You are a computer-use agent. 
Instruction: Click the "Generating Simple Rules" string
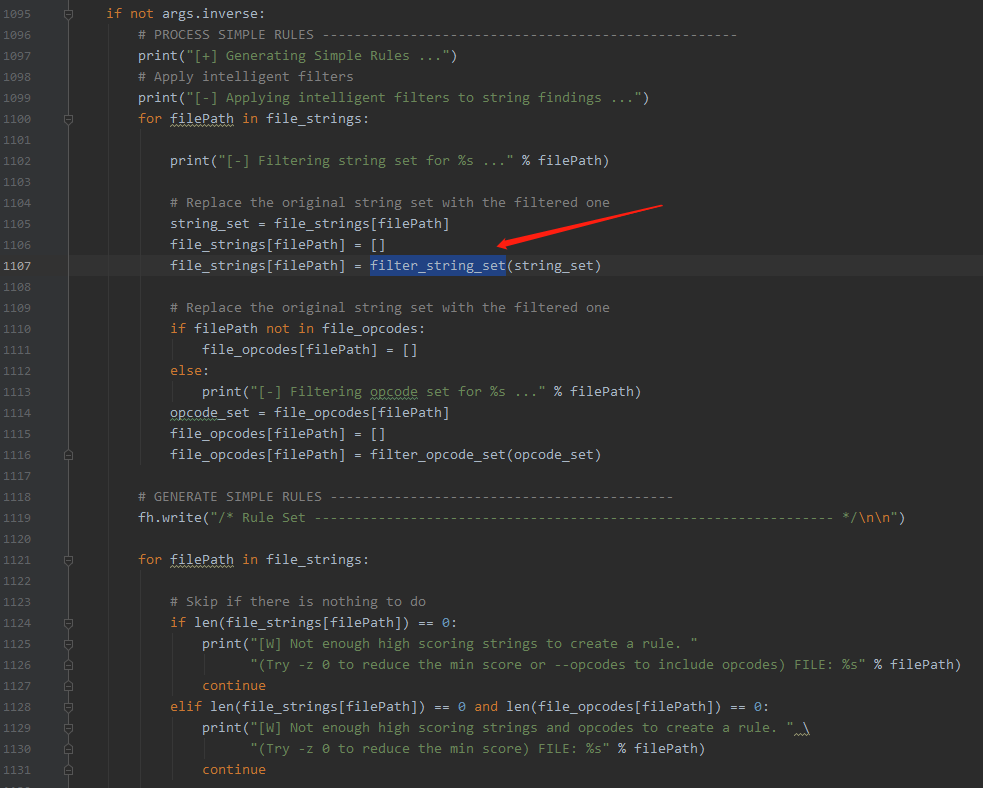(x=318, y=55)
